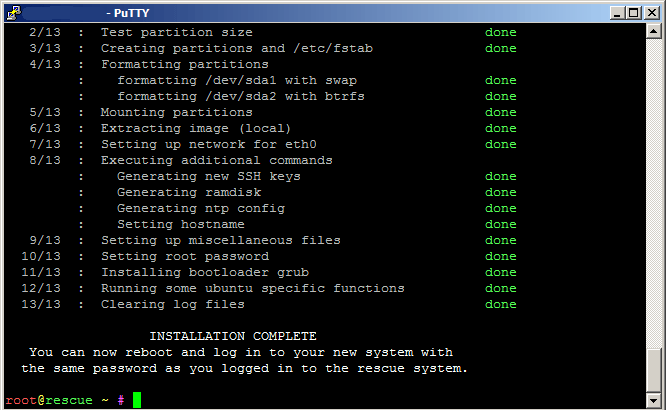
Task: Click formatting /dev/sda2 with btrfs text
Action: [x=241, y=96]
